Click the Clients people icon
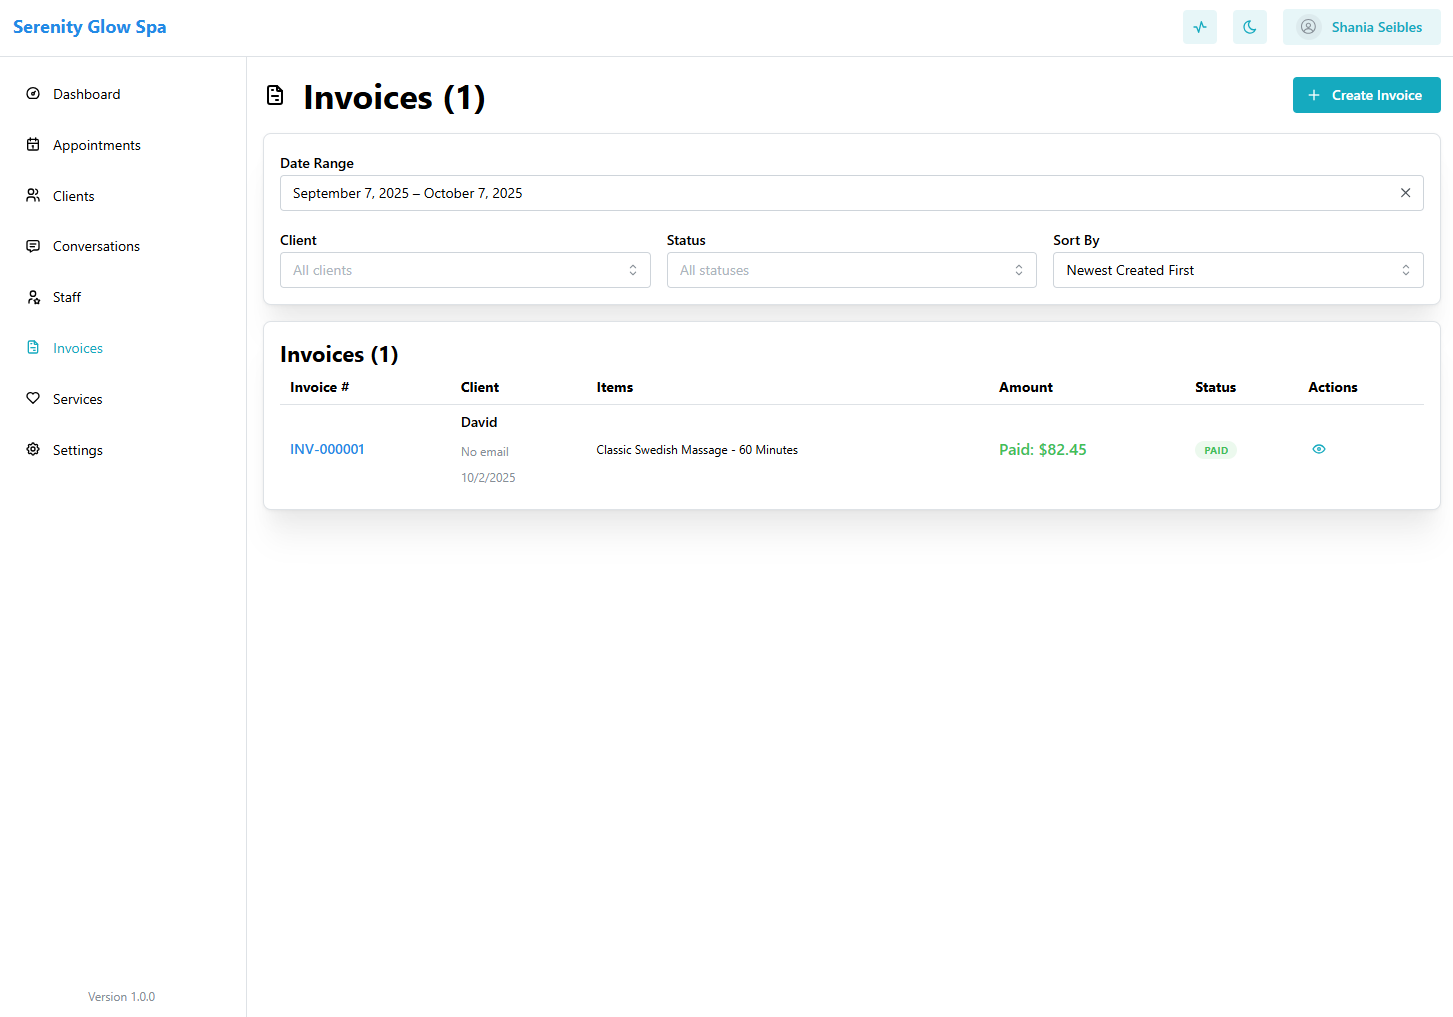 coord(33,196)
